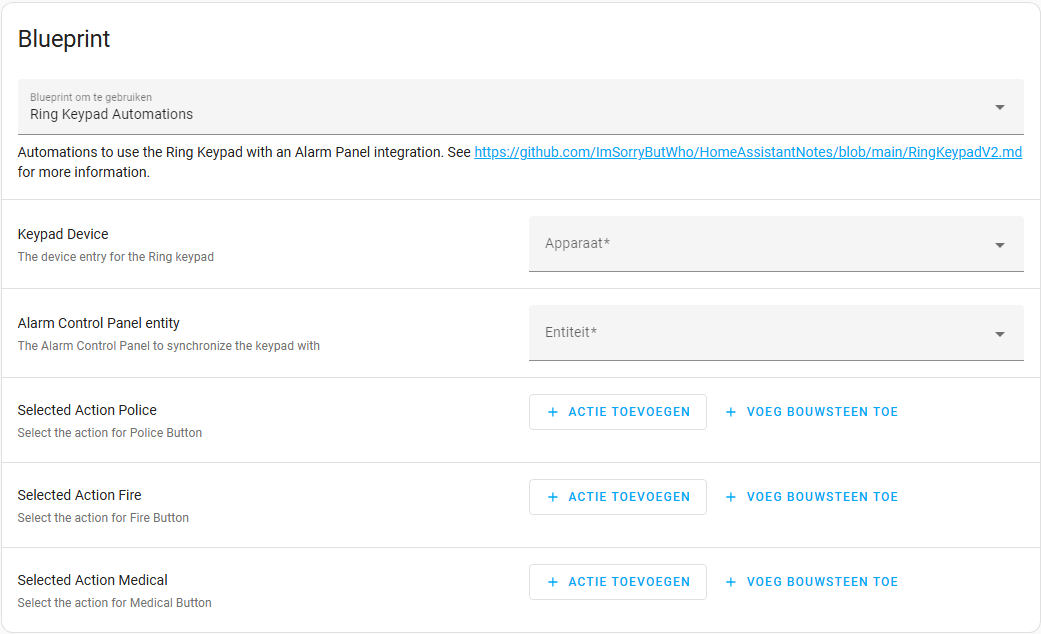Click 'Select the action for Fire Button' text
Viewport: 1041px width, 634px height.
pyautogui.click(x=103, y=518)
